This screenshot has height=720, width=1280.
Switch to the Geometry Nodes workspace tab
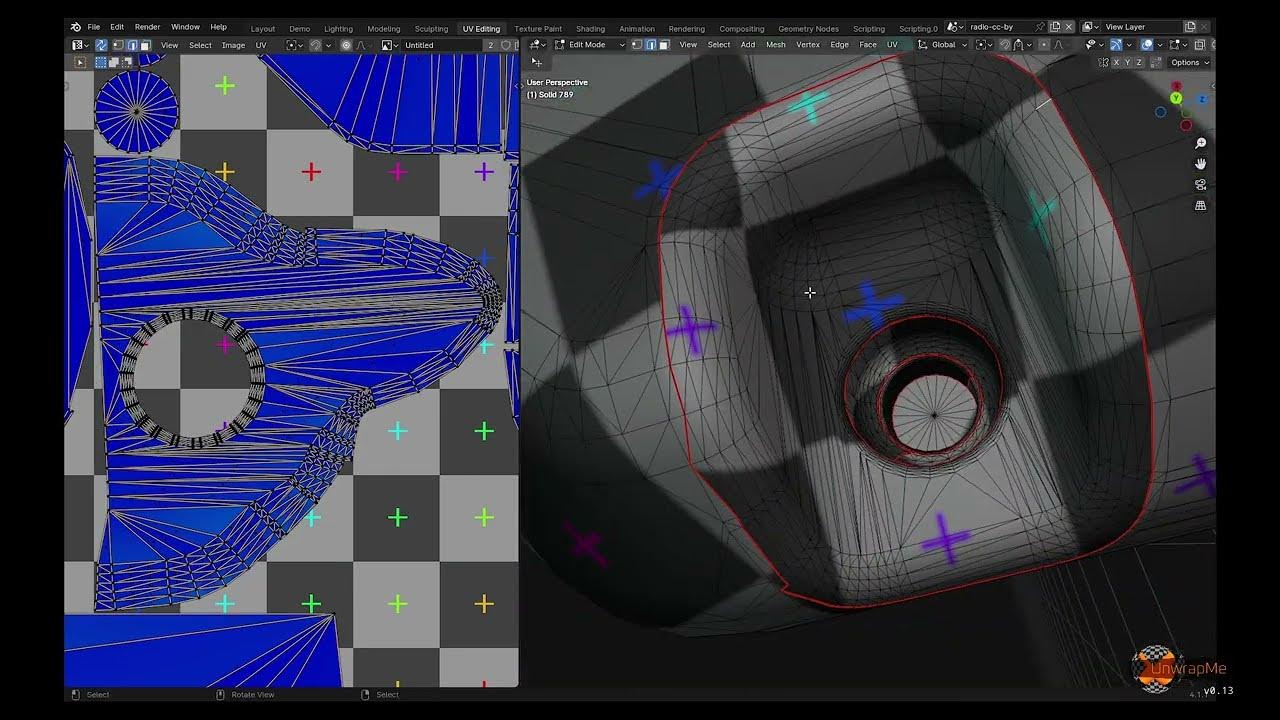(x=809, y=29)
